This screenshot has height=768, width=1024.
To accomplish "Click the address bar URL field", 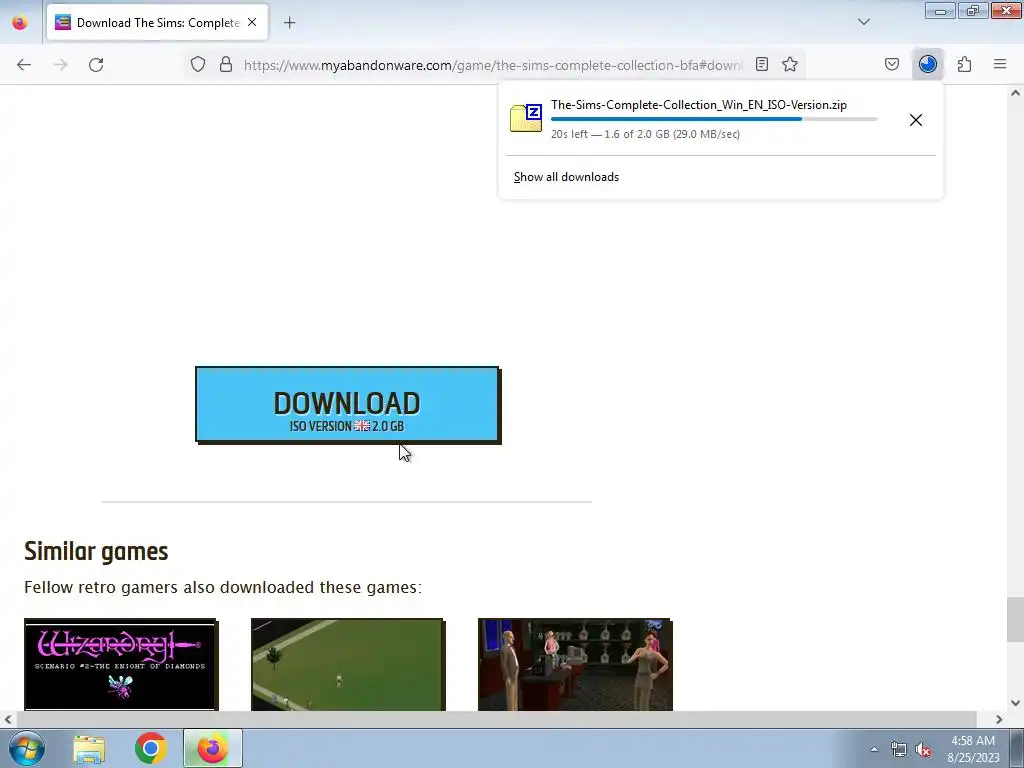I will tap(493, 65).
